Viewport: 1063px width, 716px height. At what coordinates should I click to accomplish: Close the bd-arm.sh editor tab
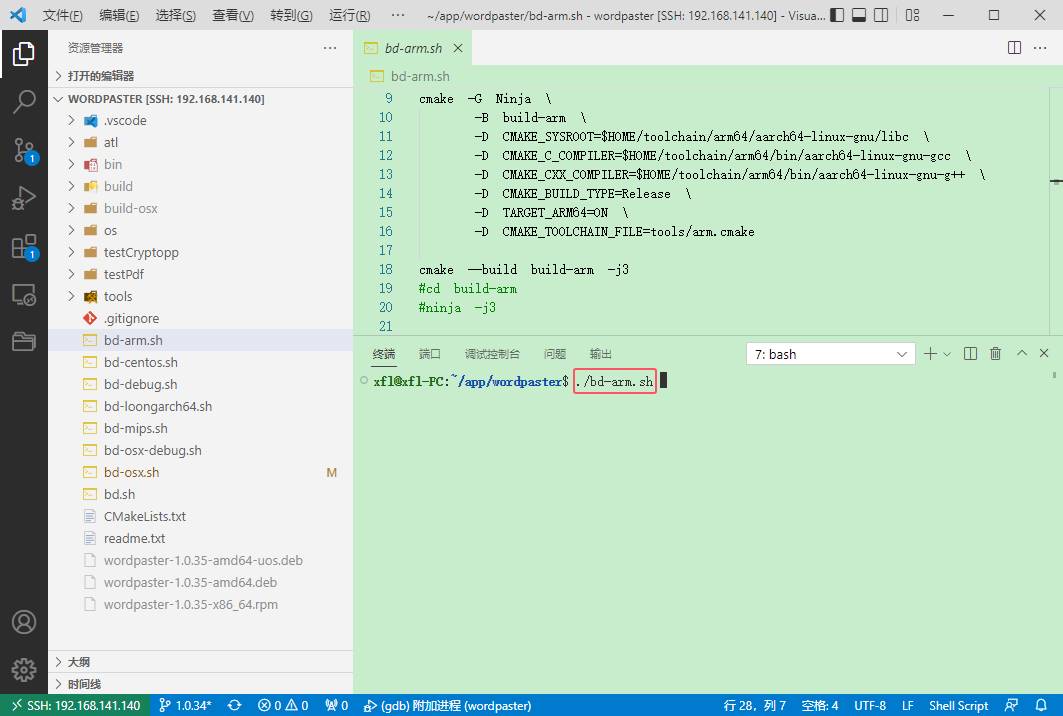458,48
